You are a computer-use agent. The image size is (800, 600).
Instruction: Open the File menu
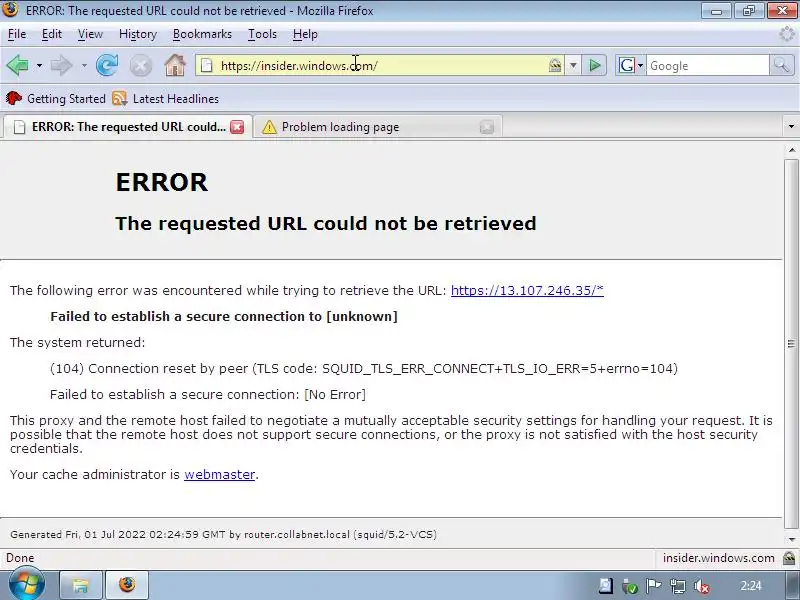pyautogui.click(x=17, y=34)
